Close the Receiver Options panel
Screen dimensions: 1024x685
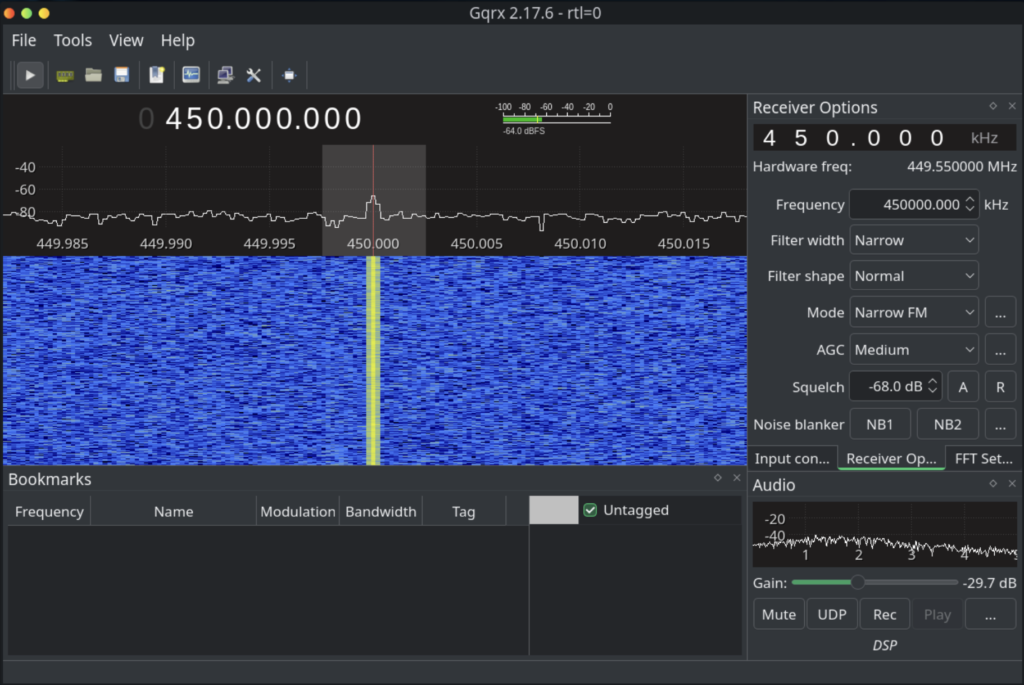[1012, 106]
